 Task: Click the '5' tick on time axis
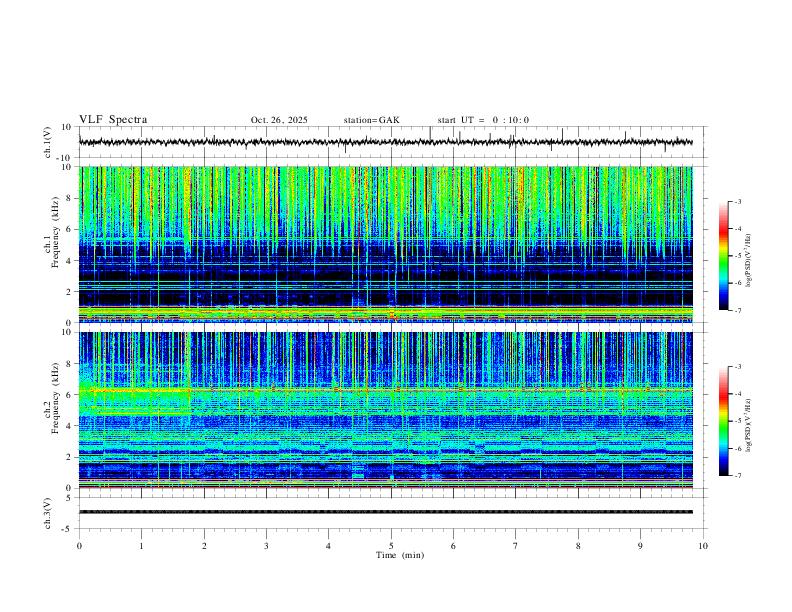tap(391, 546)
